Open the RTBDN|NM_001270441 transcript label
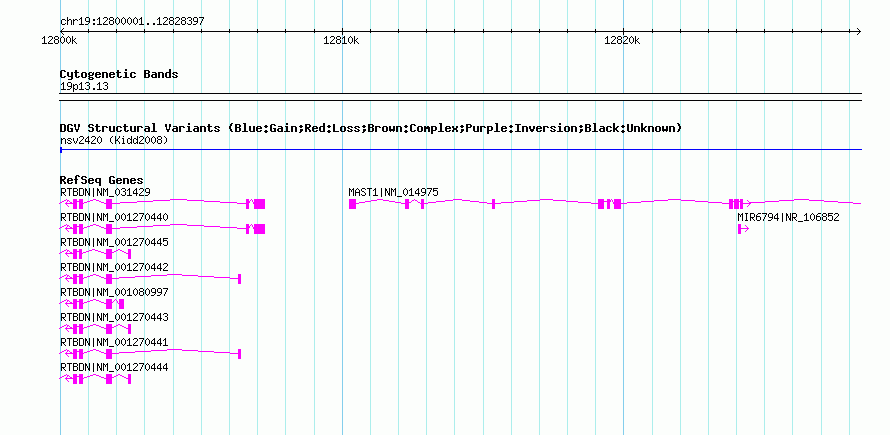This screenshot has width=890, height=435. tap(114, 342)
